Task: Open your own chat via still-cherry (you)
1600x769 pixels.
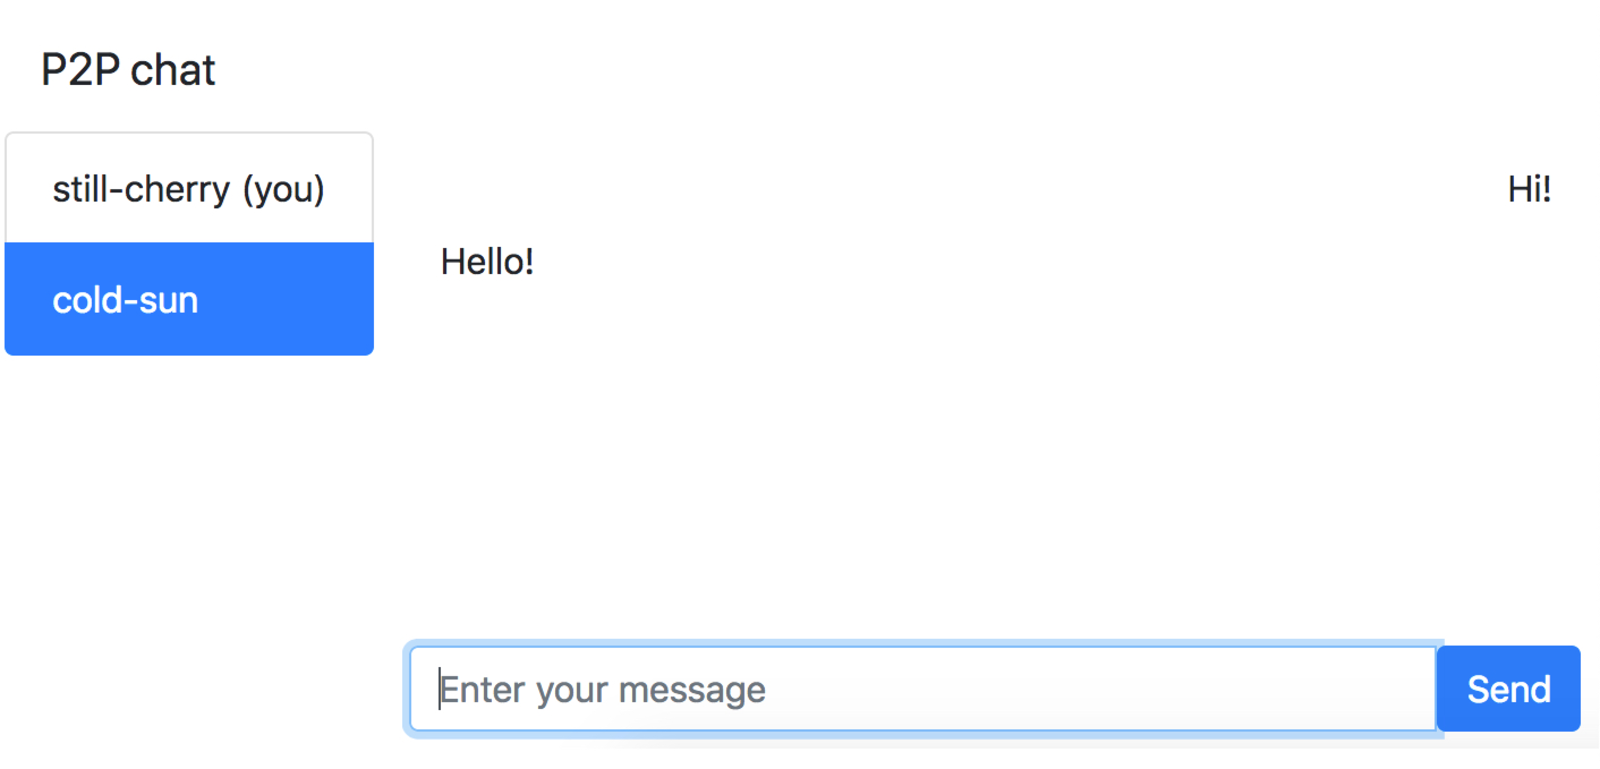Action: pos(188,188)
